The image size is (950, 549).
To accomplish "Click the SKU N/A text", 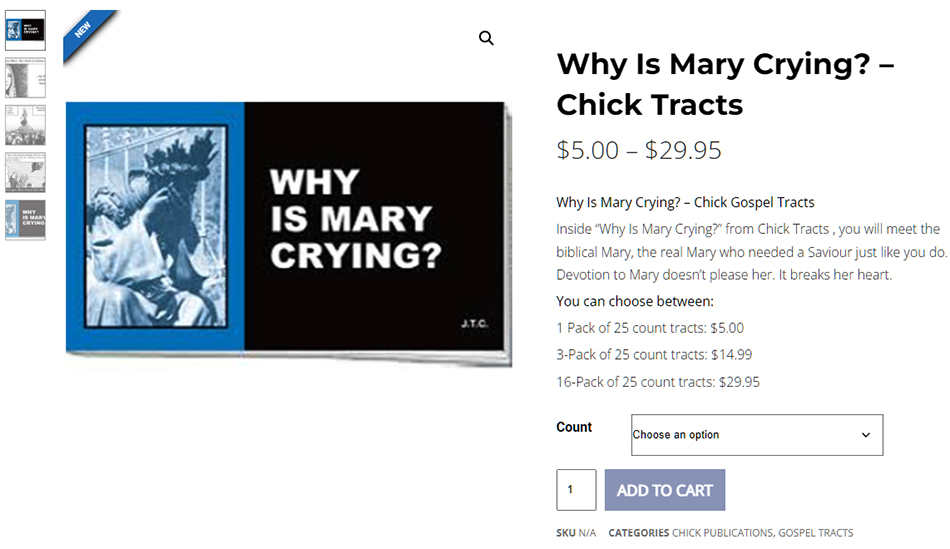I will tap(576, 533).
